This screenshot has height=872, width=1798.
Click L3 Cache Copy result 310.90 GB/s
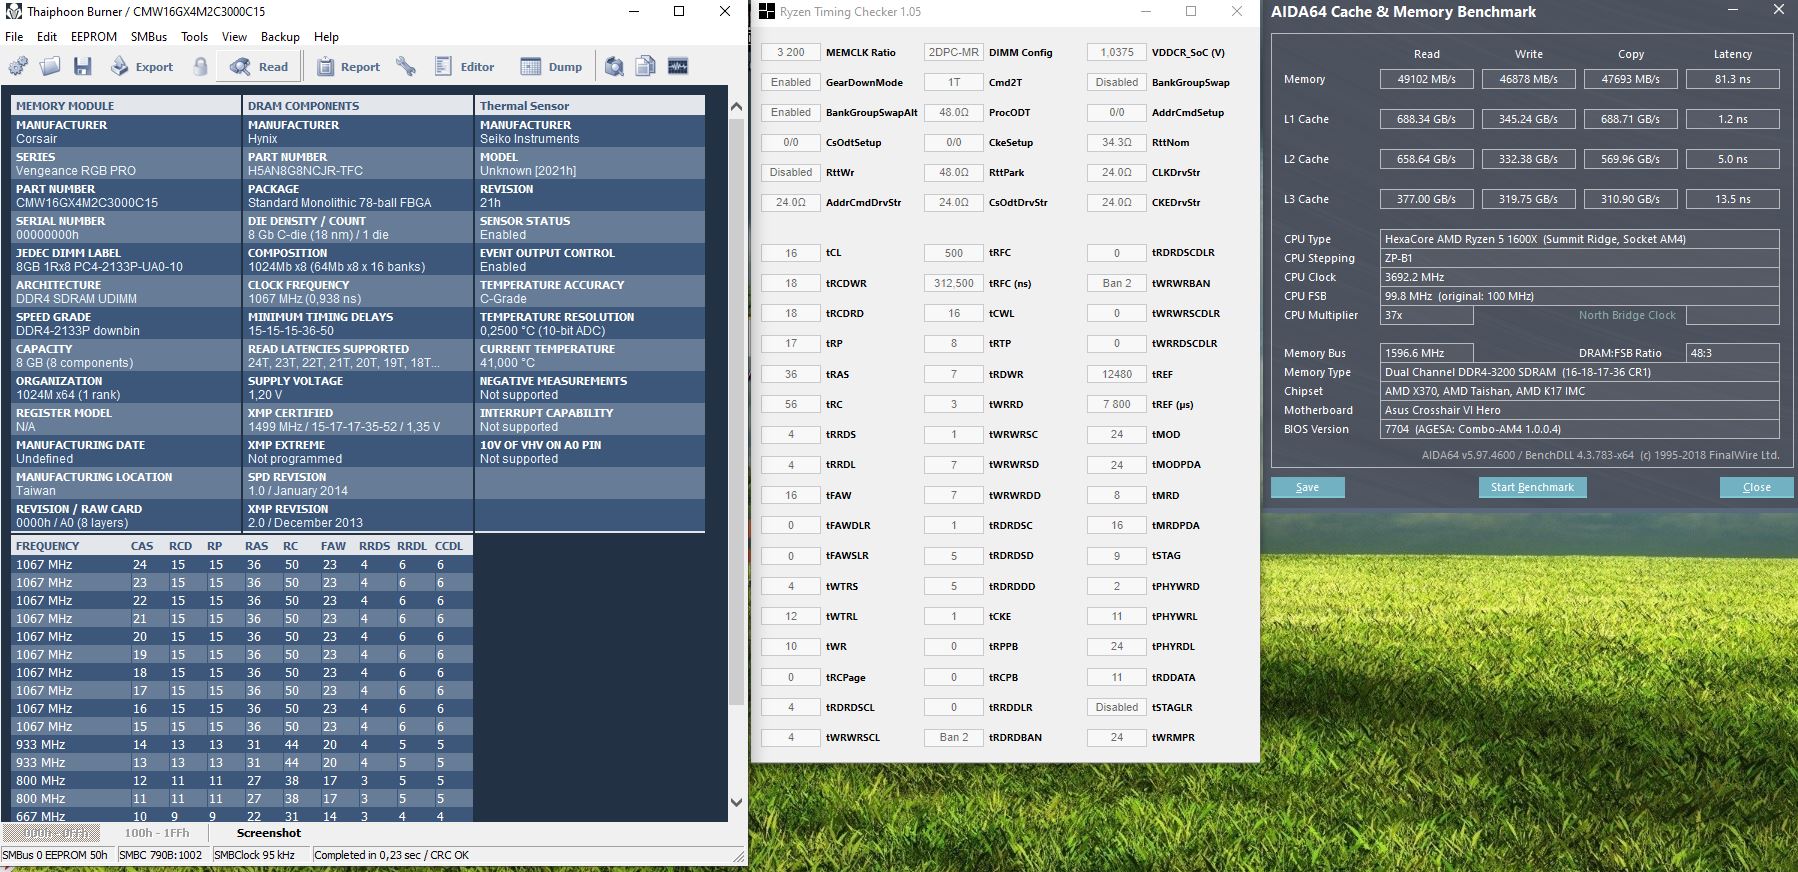pos(1631,199)
